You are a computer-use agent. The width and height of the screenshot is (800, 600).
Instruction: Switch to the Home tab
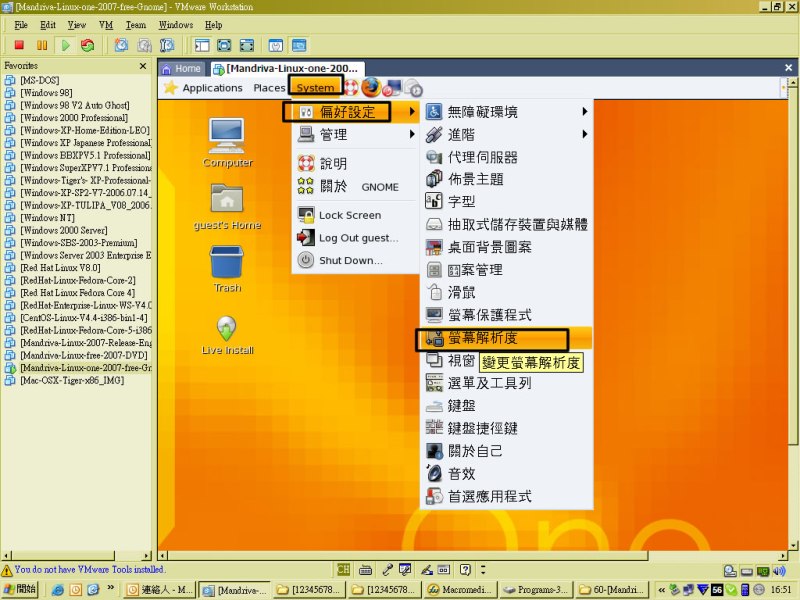(x=182, y=68)
